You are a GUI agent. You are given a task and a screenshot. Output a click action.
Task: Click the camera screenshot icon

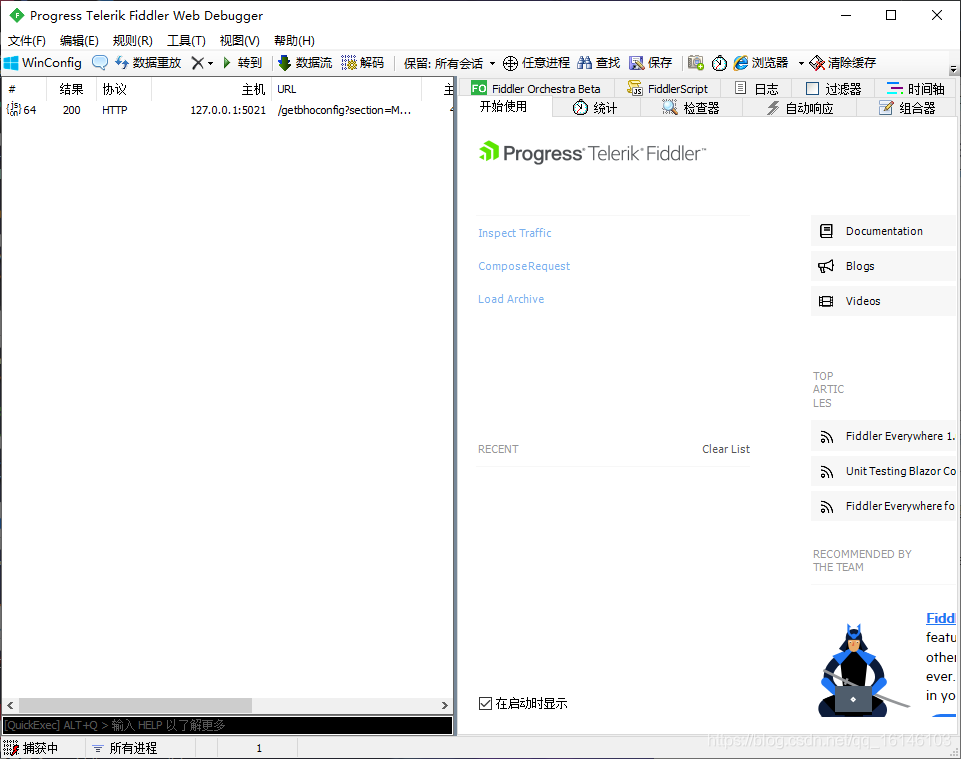(x=696, y=63)
